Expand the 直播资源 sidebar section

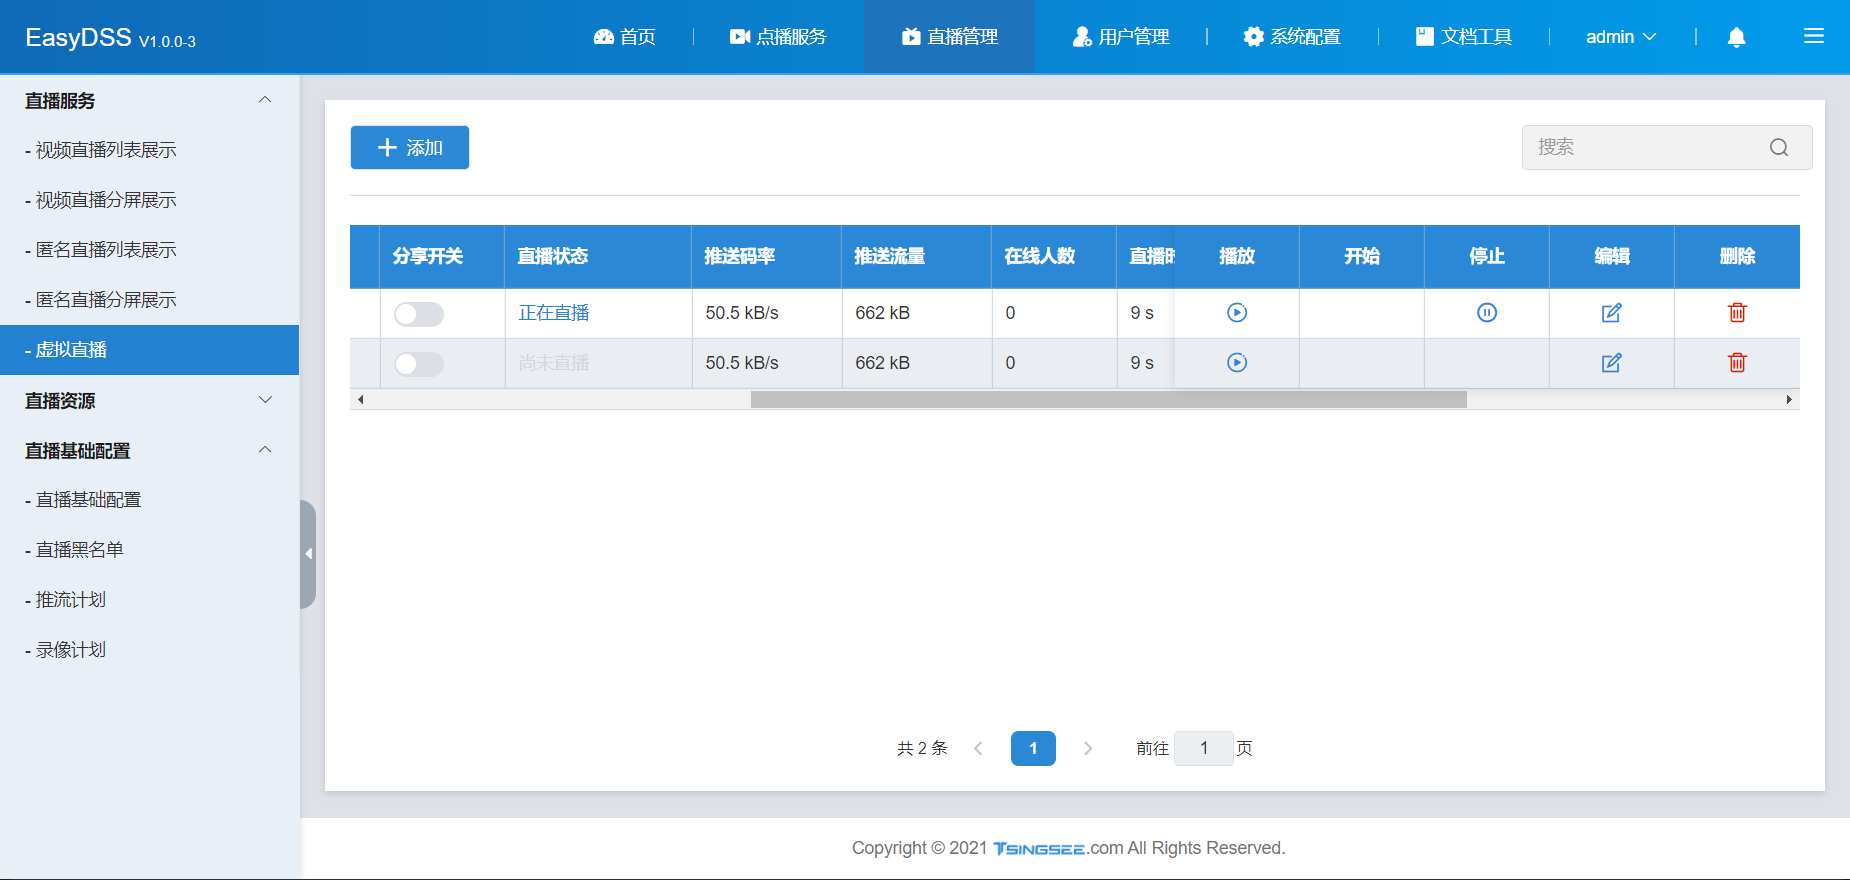point(265,400)
